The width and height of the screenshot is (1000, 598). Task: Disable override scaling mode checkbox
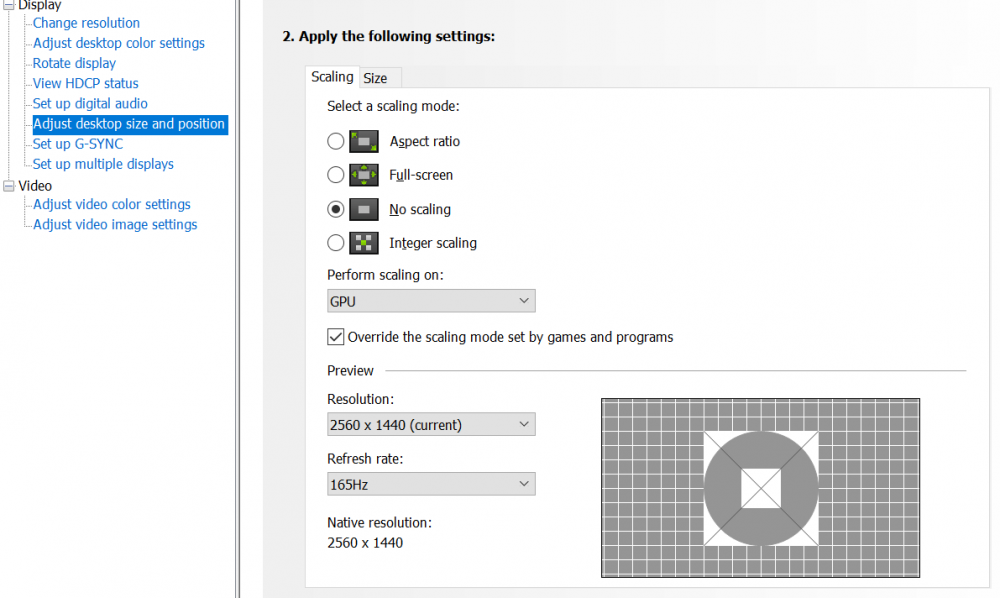pyautogui.click(x=336, y=337)
